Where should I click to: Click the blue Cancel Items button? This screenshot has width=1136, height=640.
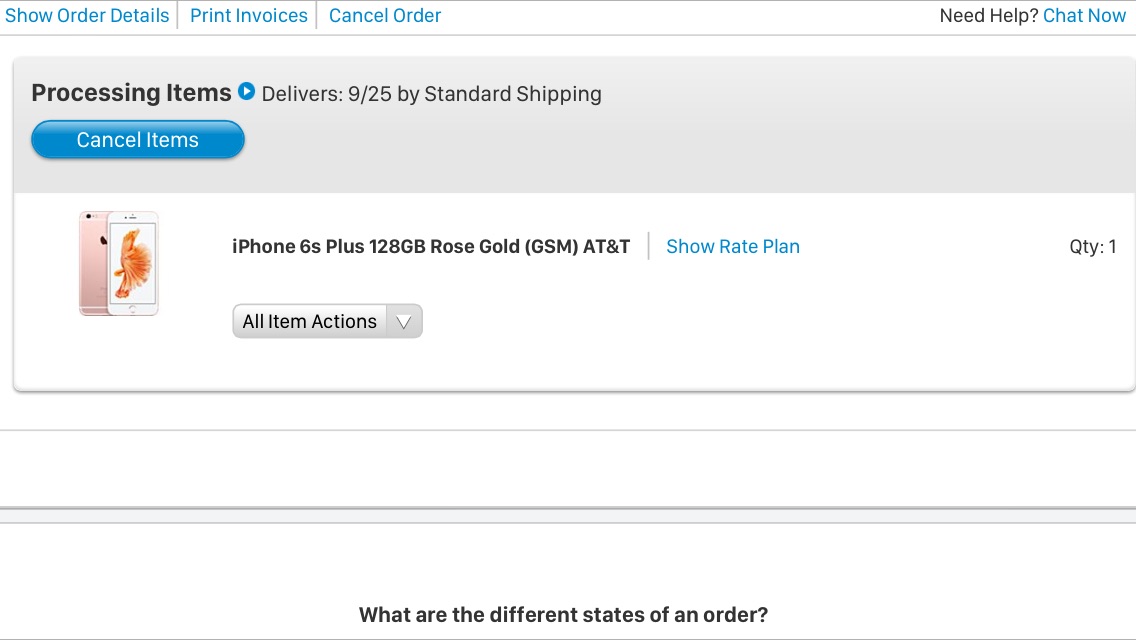[x=138, y=139]
